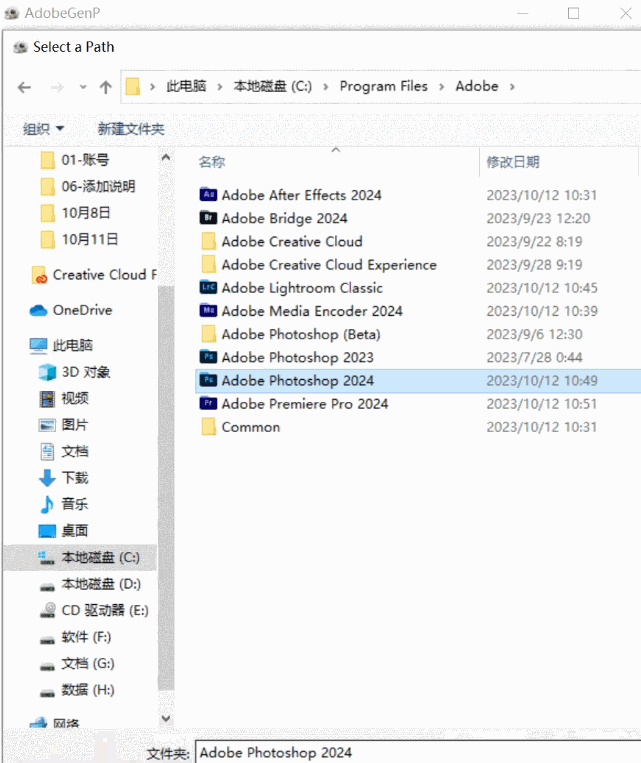Viewport: 641px width, 763px height.
Task: Select the Common folder icon
Action: pyautogui.click(x=208, y=427)
